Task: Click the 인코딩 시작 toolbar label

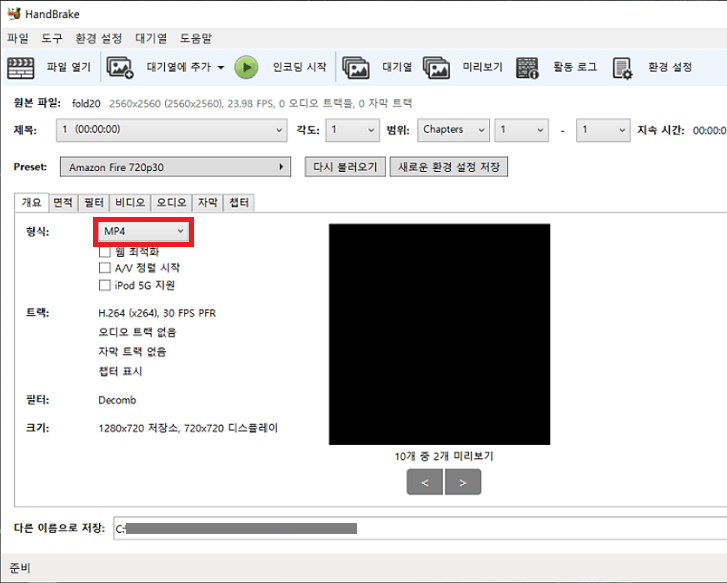Action: (300, 67)
